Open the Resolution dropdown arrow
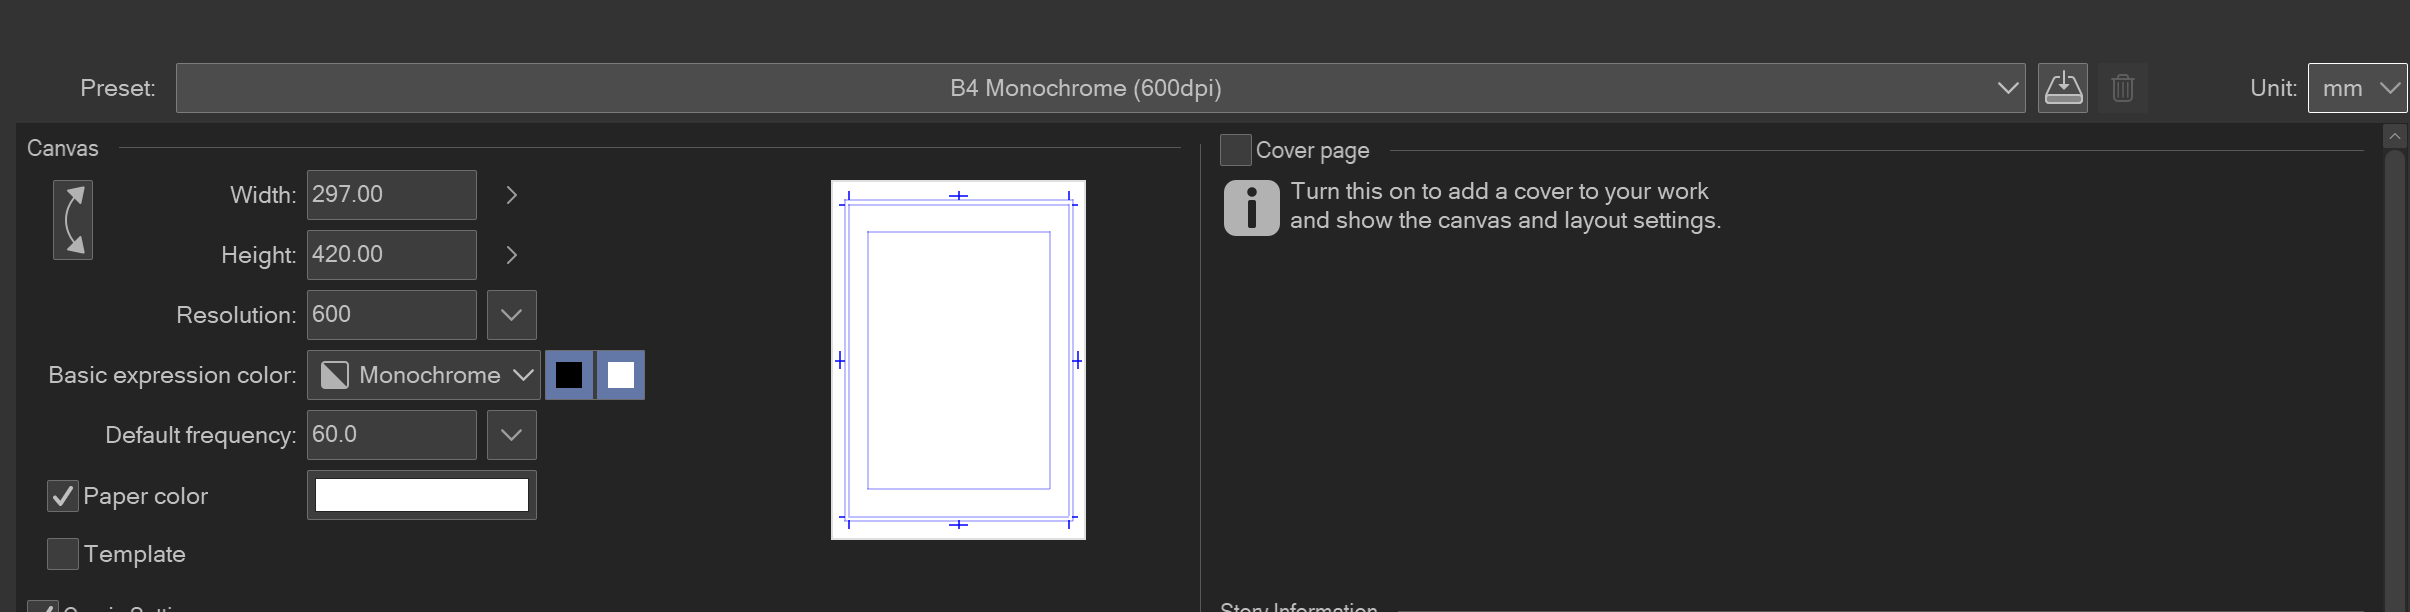Screen dimensions: 2410x612 (x=512, y=315)
